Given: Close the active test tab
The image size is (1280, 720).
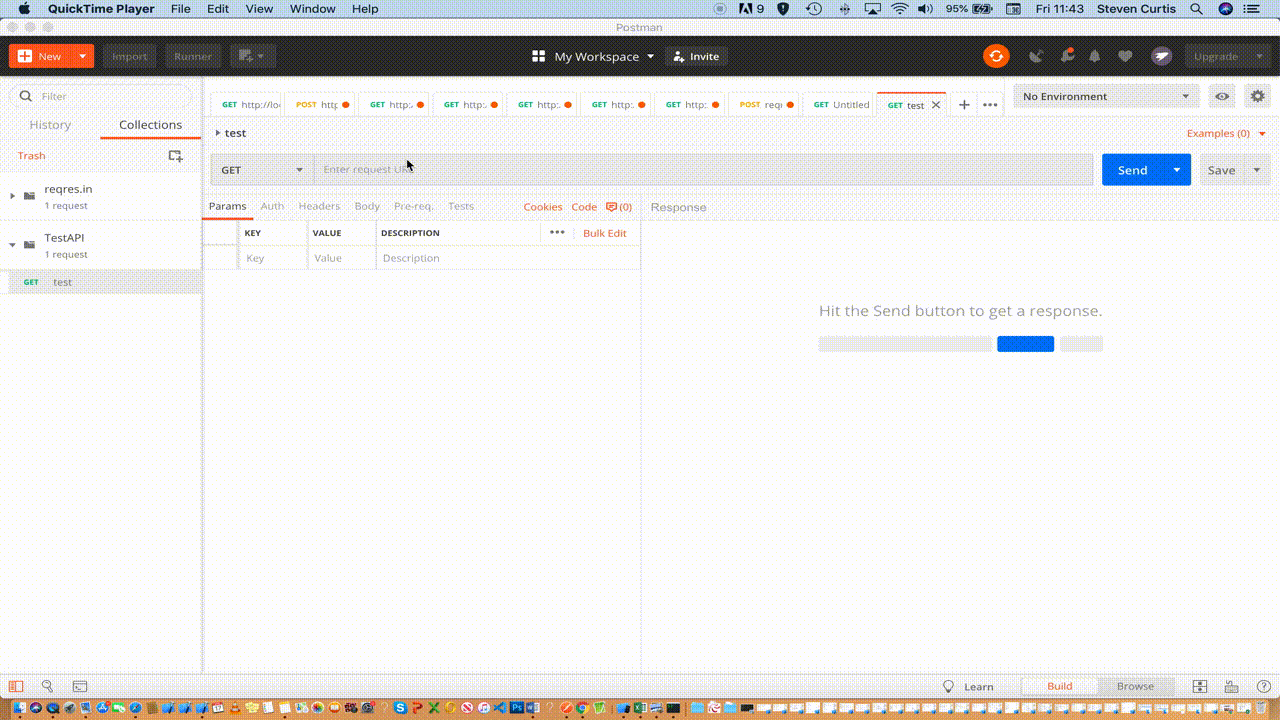Looking at the screenshot, I should (936, 104).
